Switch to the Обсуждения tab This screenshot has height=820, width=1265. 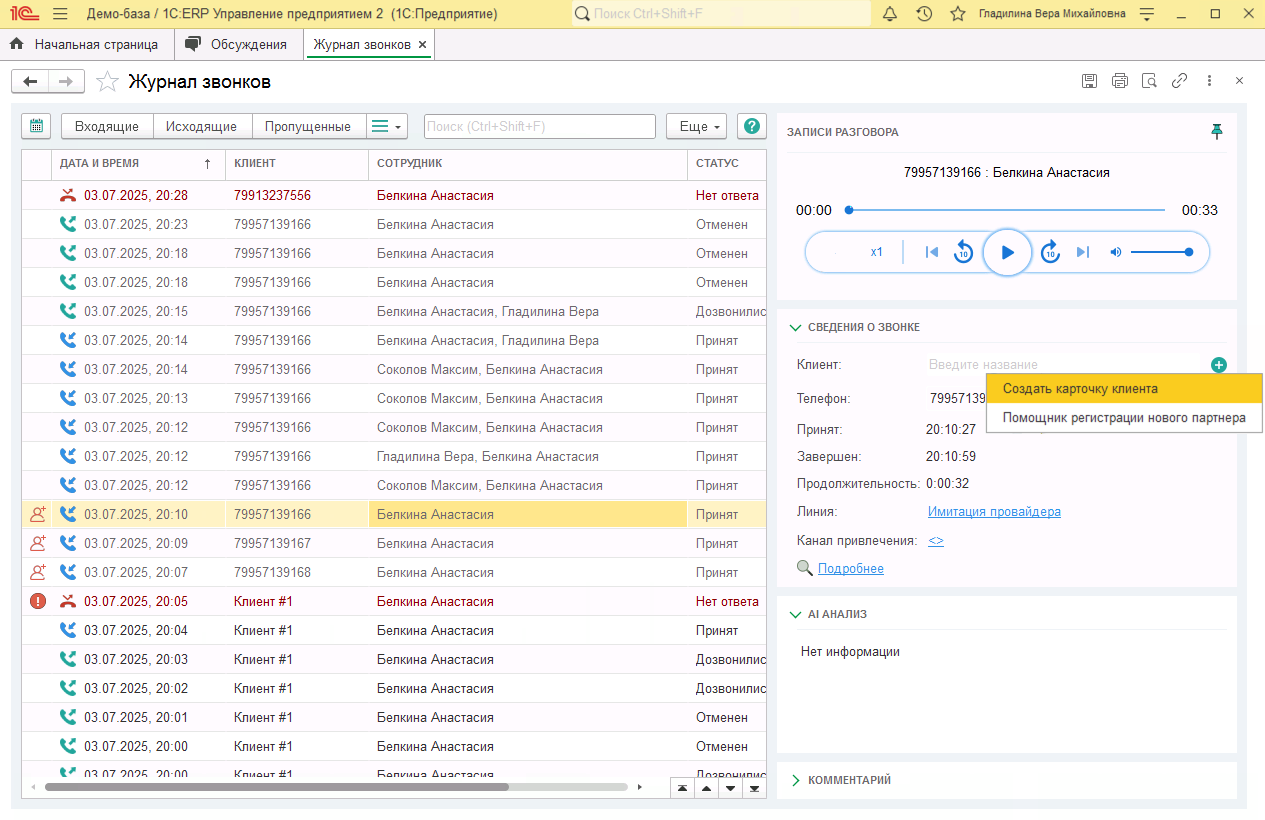tap(248, 45)
